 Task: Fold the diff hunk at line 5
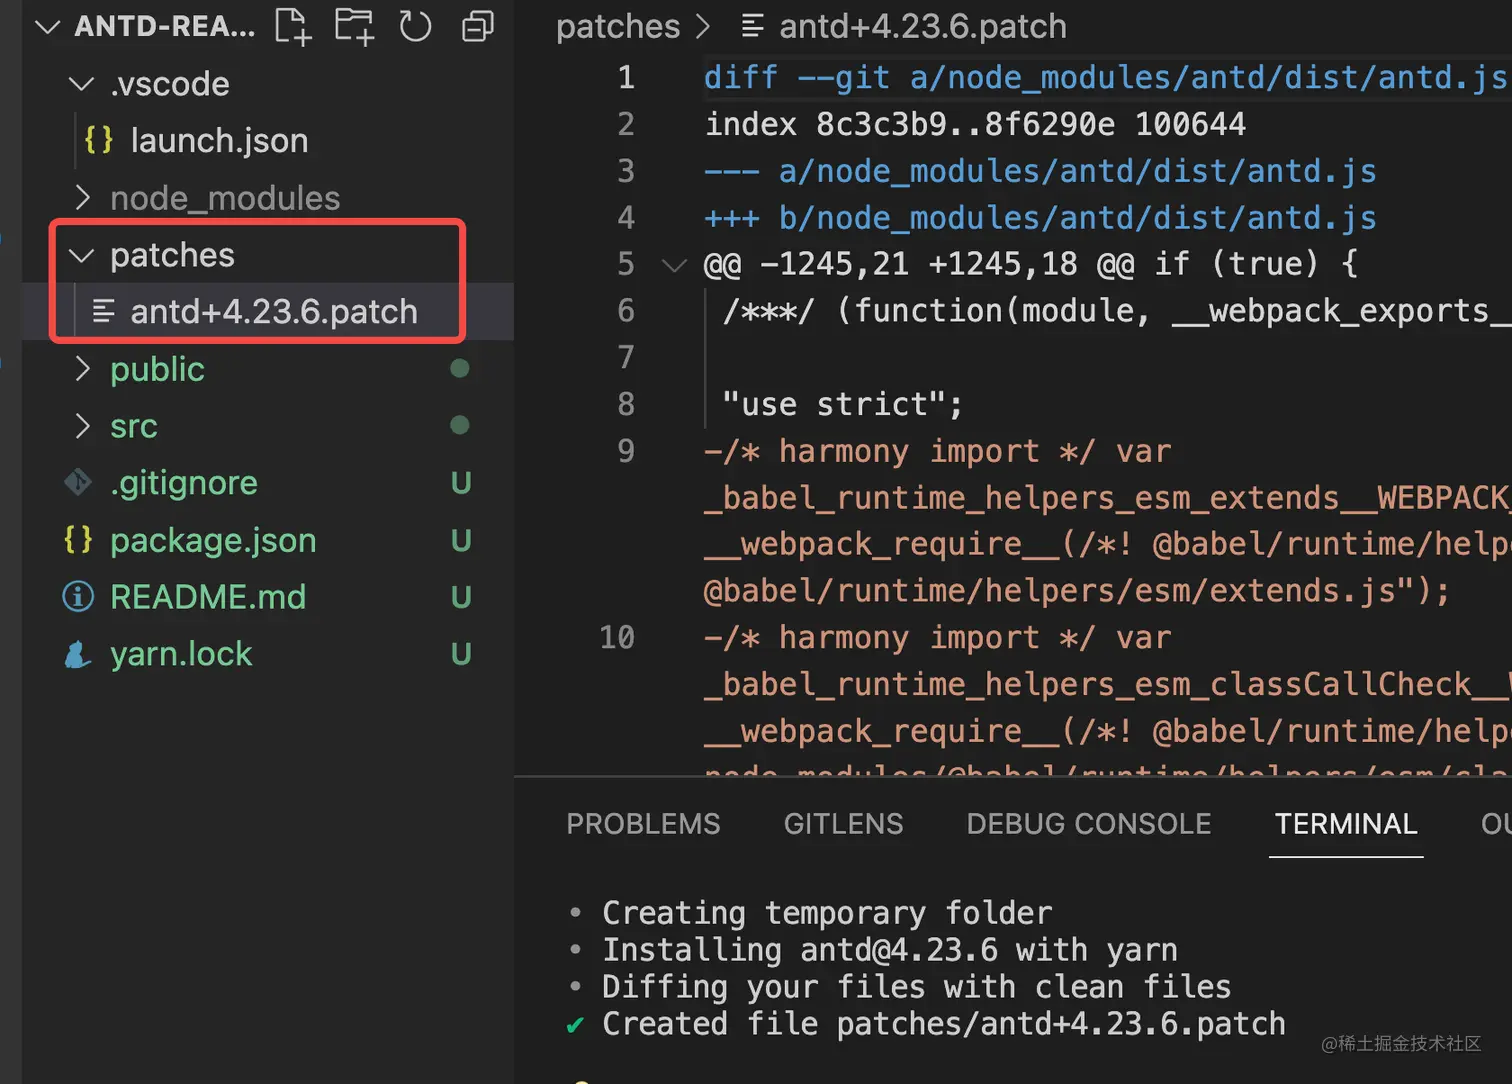(674, 264)
